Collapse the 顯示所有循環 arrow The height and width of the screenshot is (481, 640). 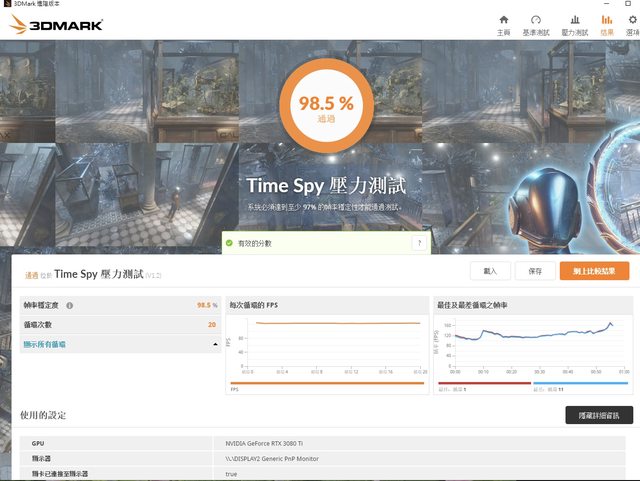[215, 345]
